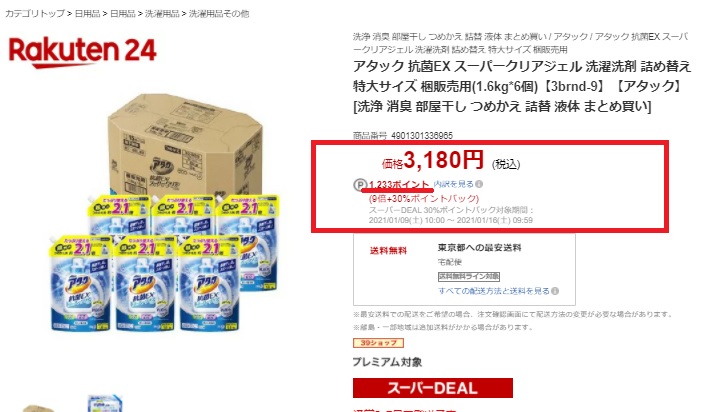
Task: Select the refill pouch thumbnail at bottom
Action: [105, 403]
